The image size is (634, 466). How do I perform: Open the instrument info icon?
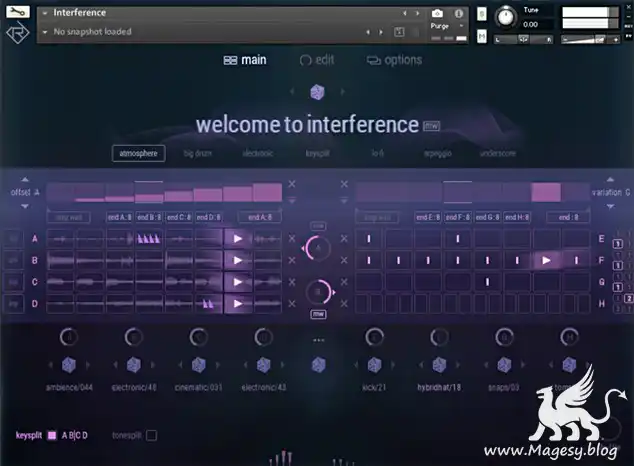click(x=459, y=13)
